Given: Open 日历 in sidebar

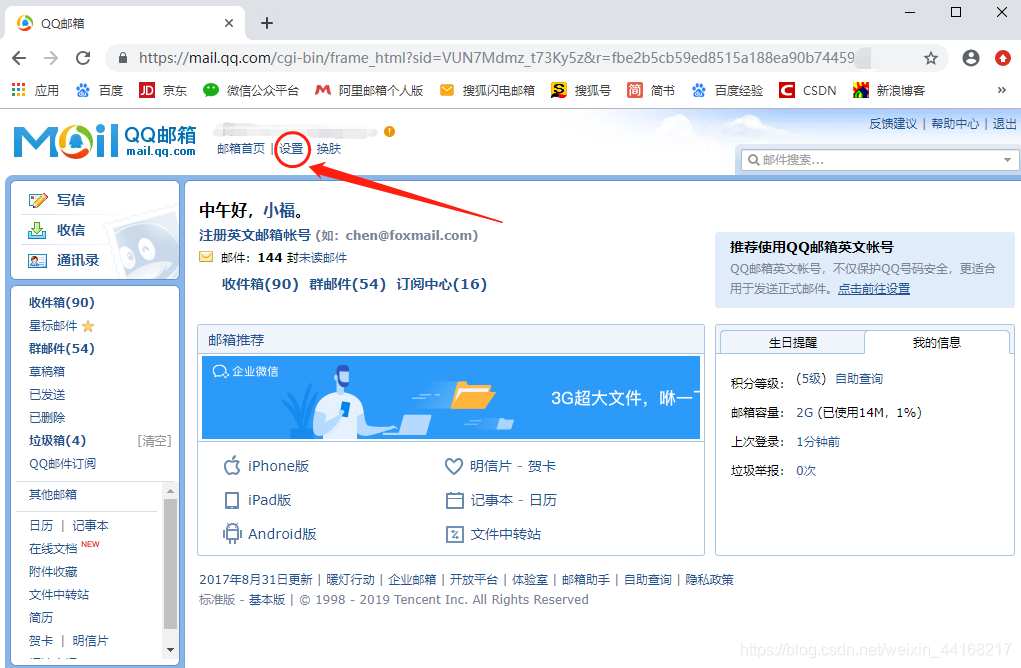Looking at the screenshot, I should (x=41, y=525).
